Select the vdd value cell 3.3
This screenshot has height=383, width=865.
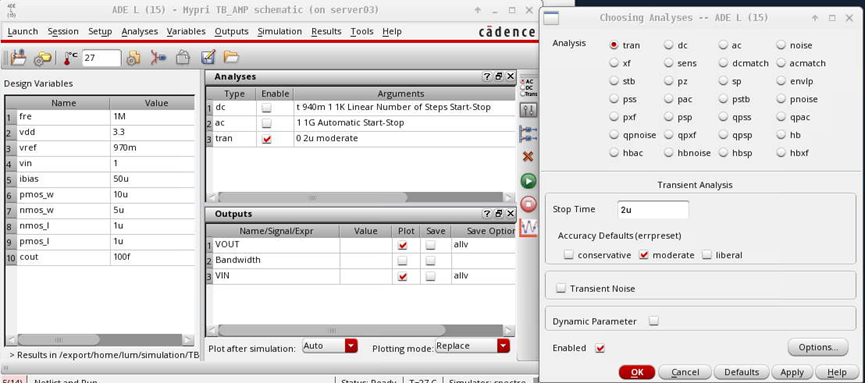click(x=152, y=133)
